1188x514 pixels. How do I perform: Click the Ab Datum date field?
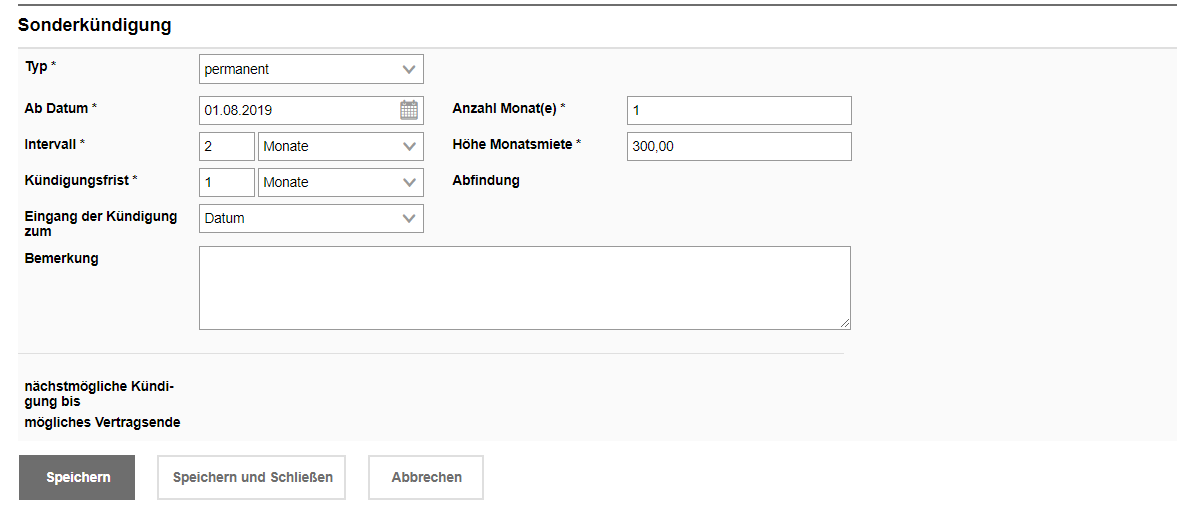pyautogui.click(x=297, y=110)
